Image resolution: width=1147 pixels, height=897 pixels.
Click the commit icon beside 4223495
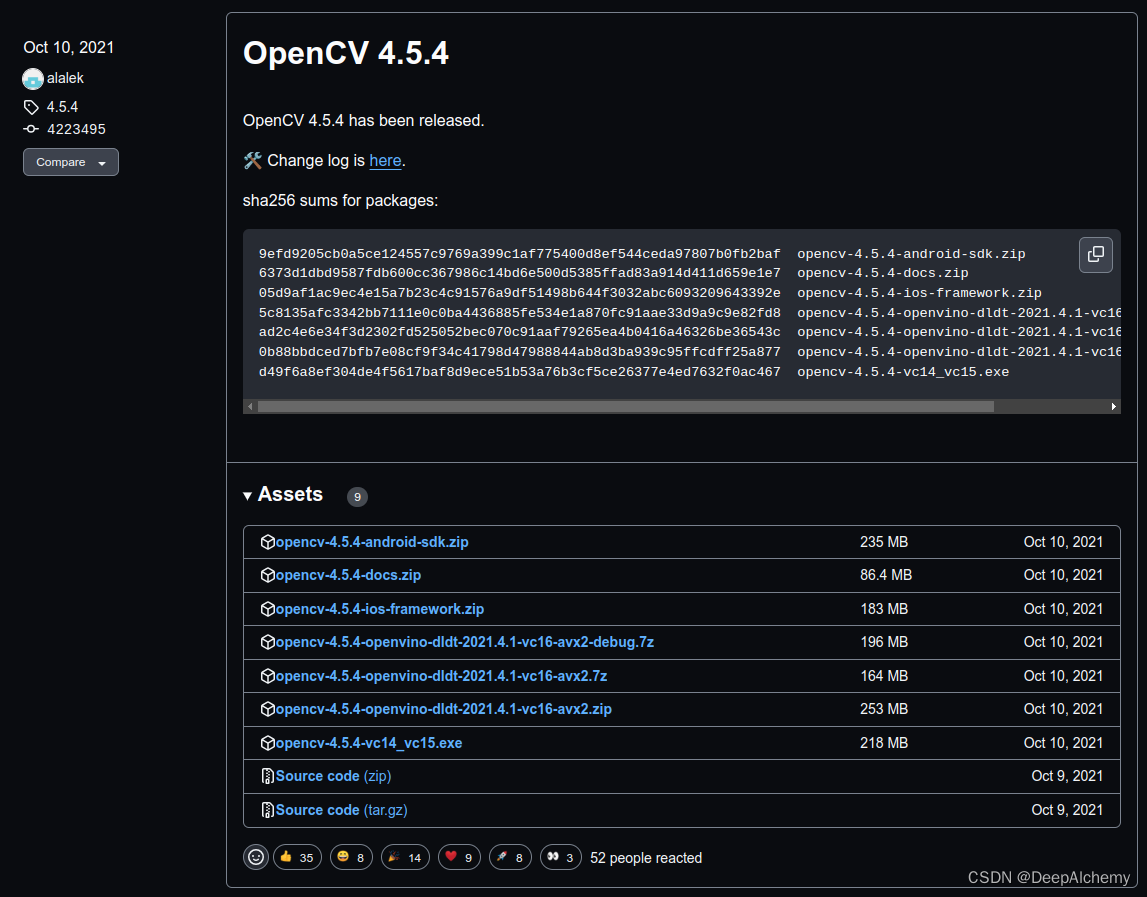coord(30,128)
